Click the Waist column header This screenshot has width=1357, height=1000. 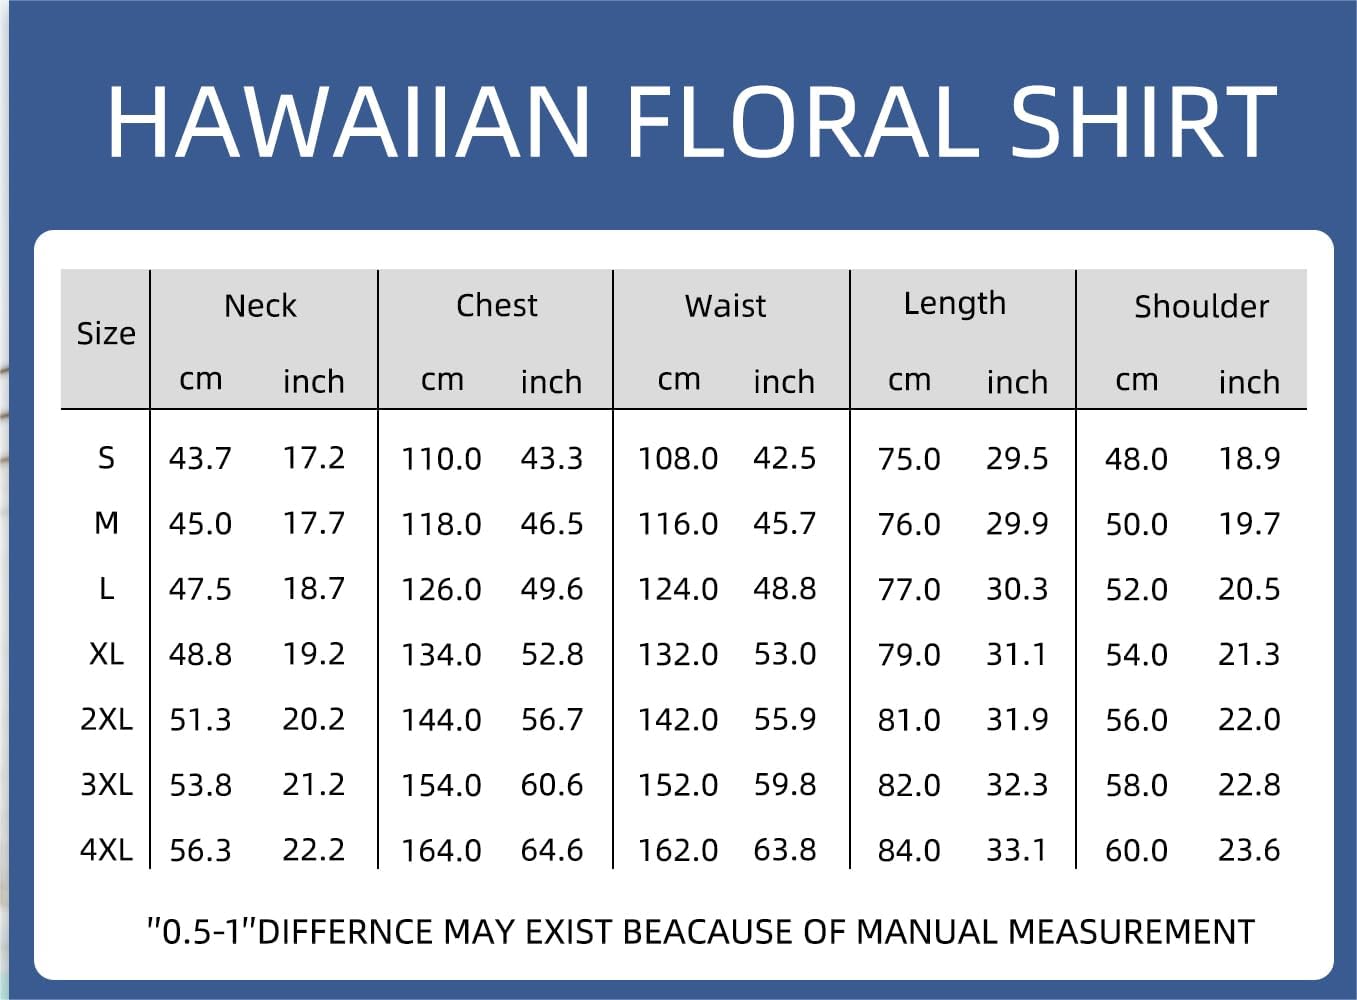pyautogui.click(x=725, y=305)
